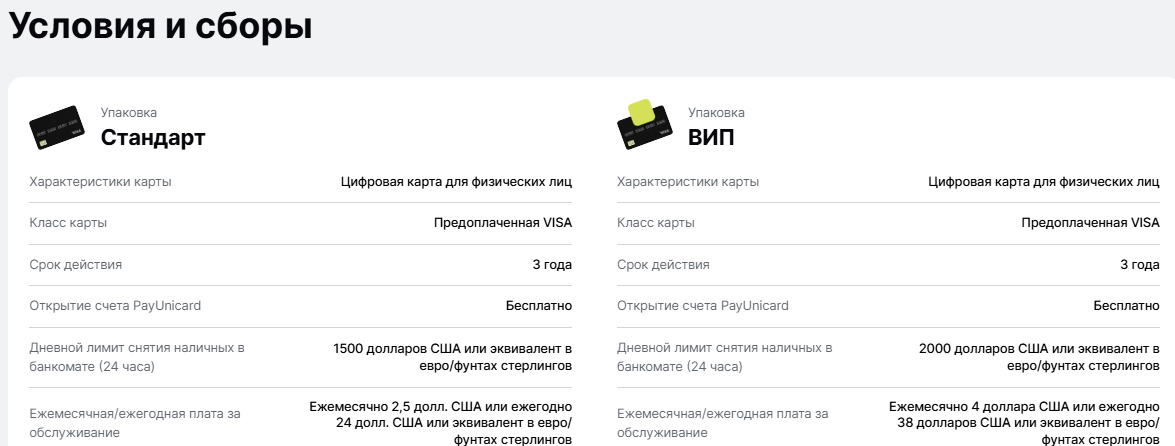Click the 1500 долларов США limit value
This screenshot has height=446, width=1175.
[453, 358]
